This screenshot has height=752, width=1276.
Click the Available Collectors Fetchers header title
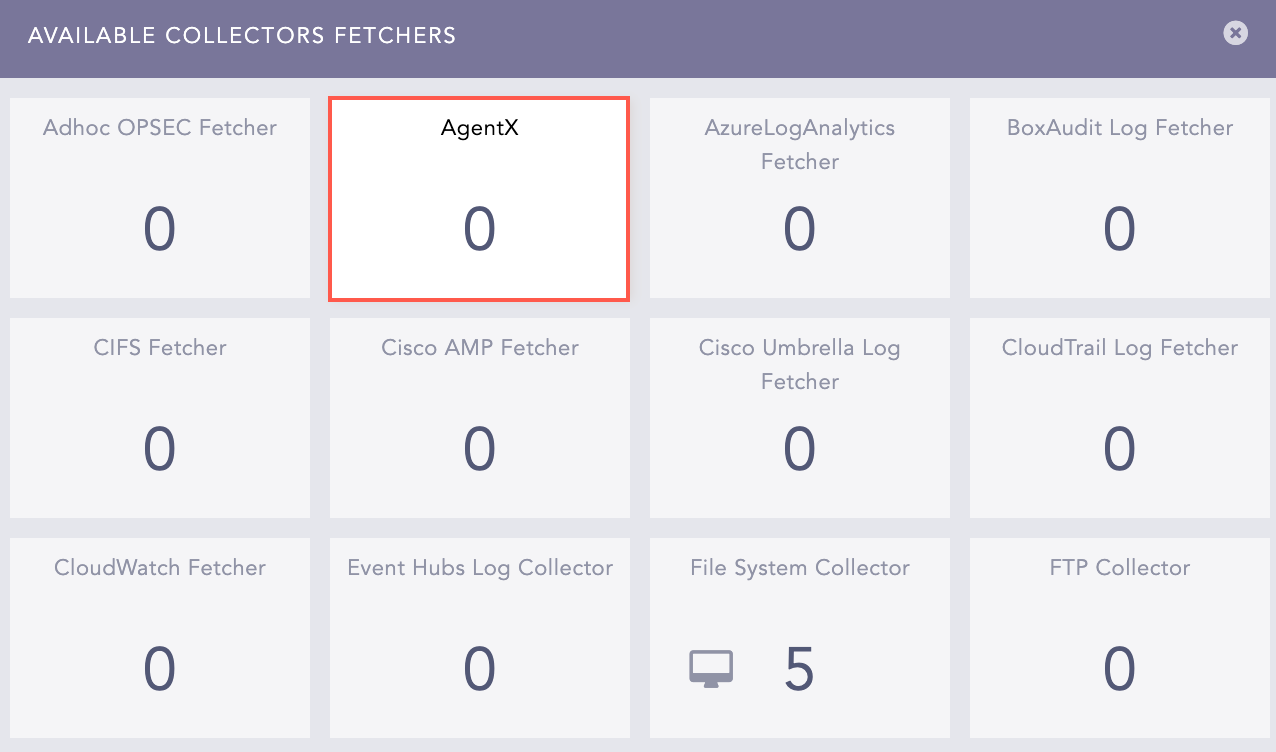pyautogui.click(x=242, y=37)
